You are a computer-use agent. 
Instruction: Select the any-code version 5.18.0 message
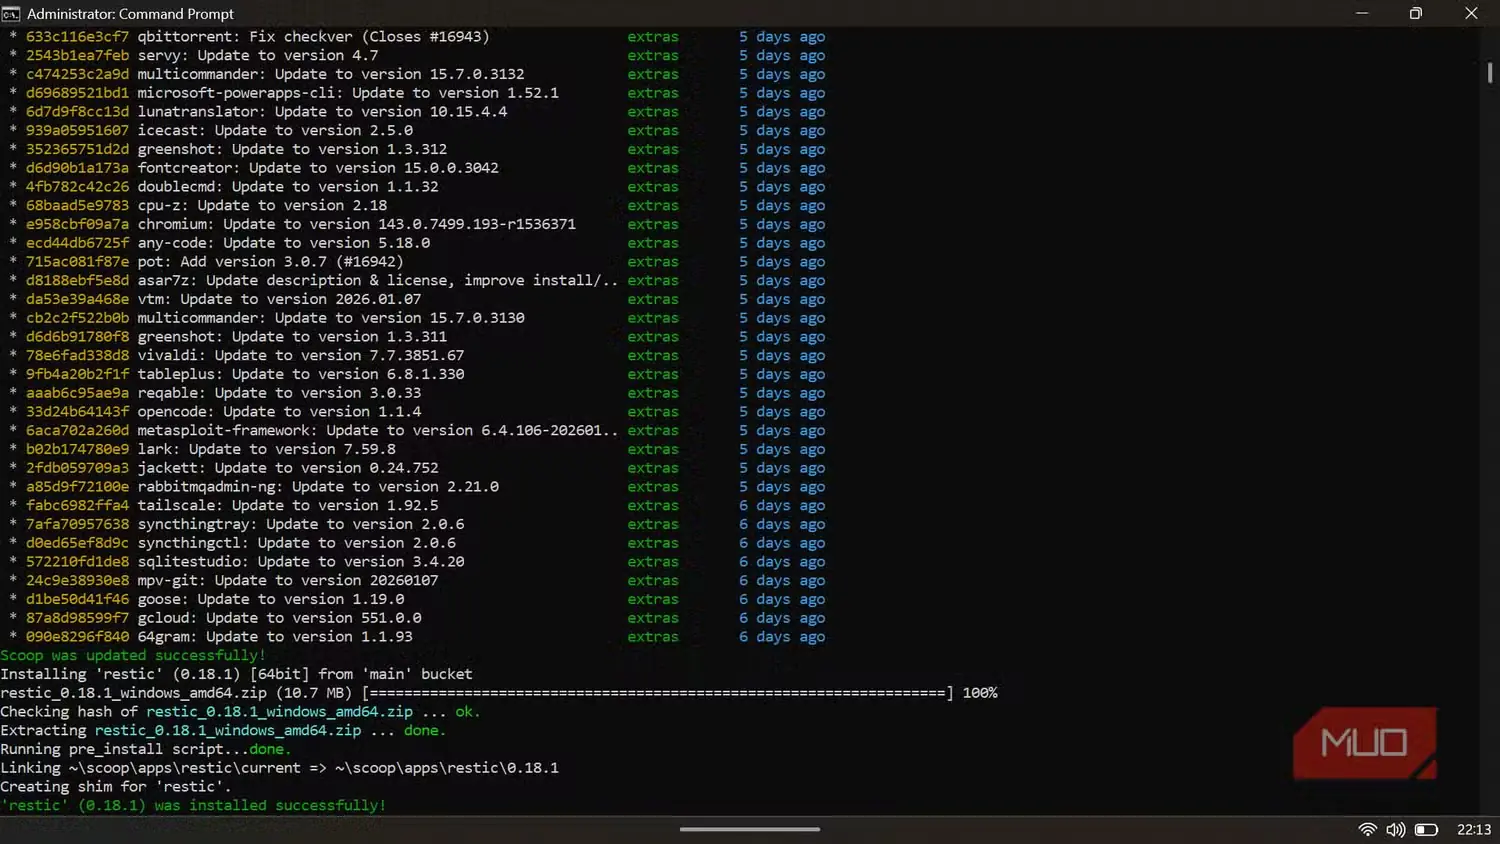[284, 243]
